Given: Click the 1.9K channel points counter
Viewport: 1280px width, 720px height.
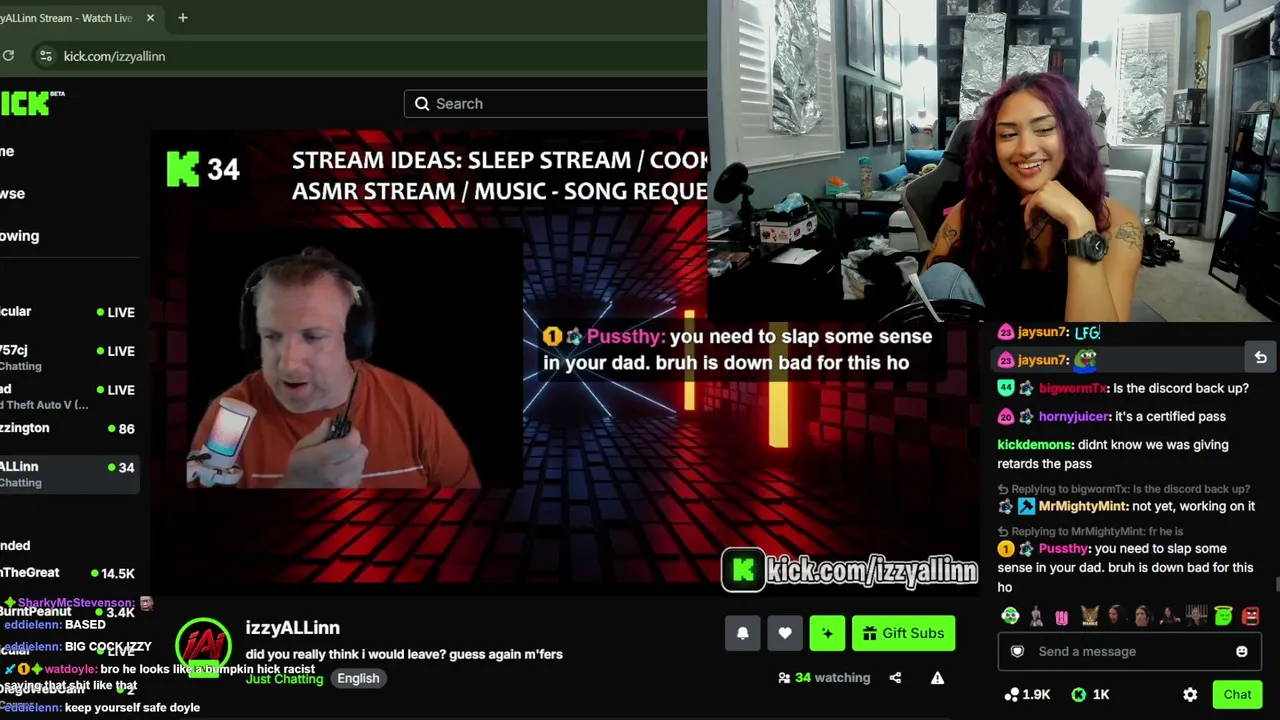Looking at the screenshot, I should [x=1027, y=695].
